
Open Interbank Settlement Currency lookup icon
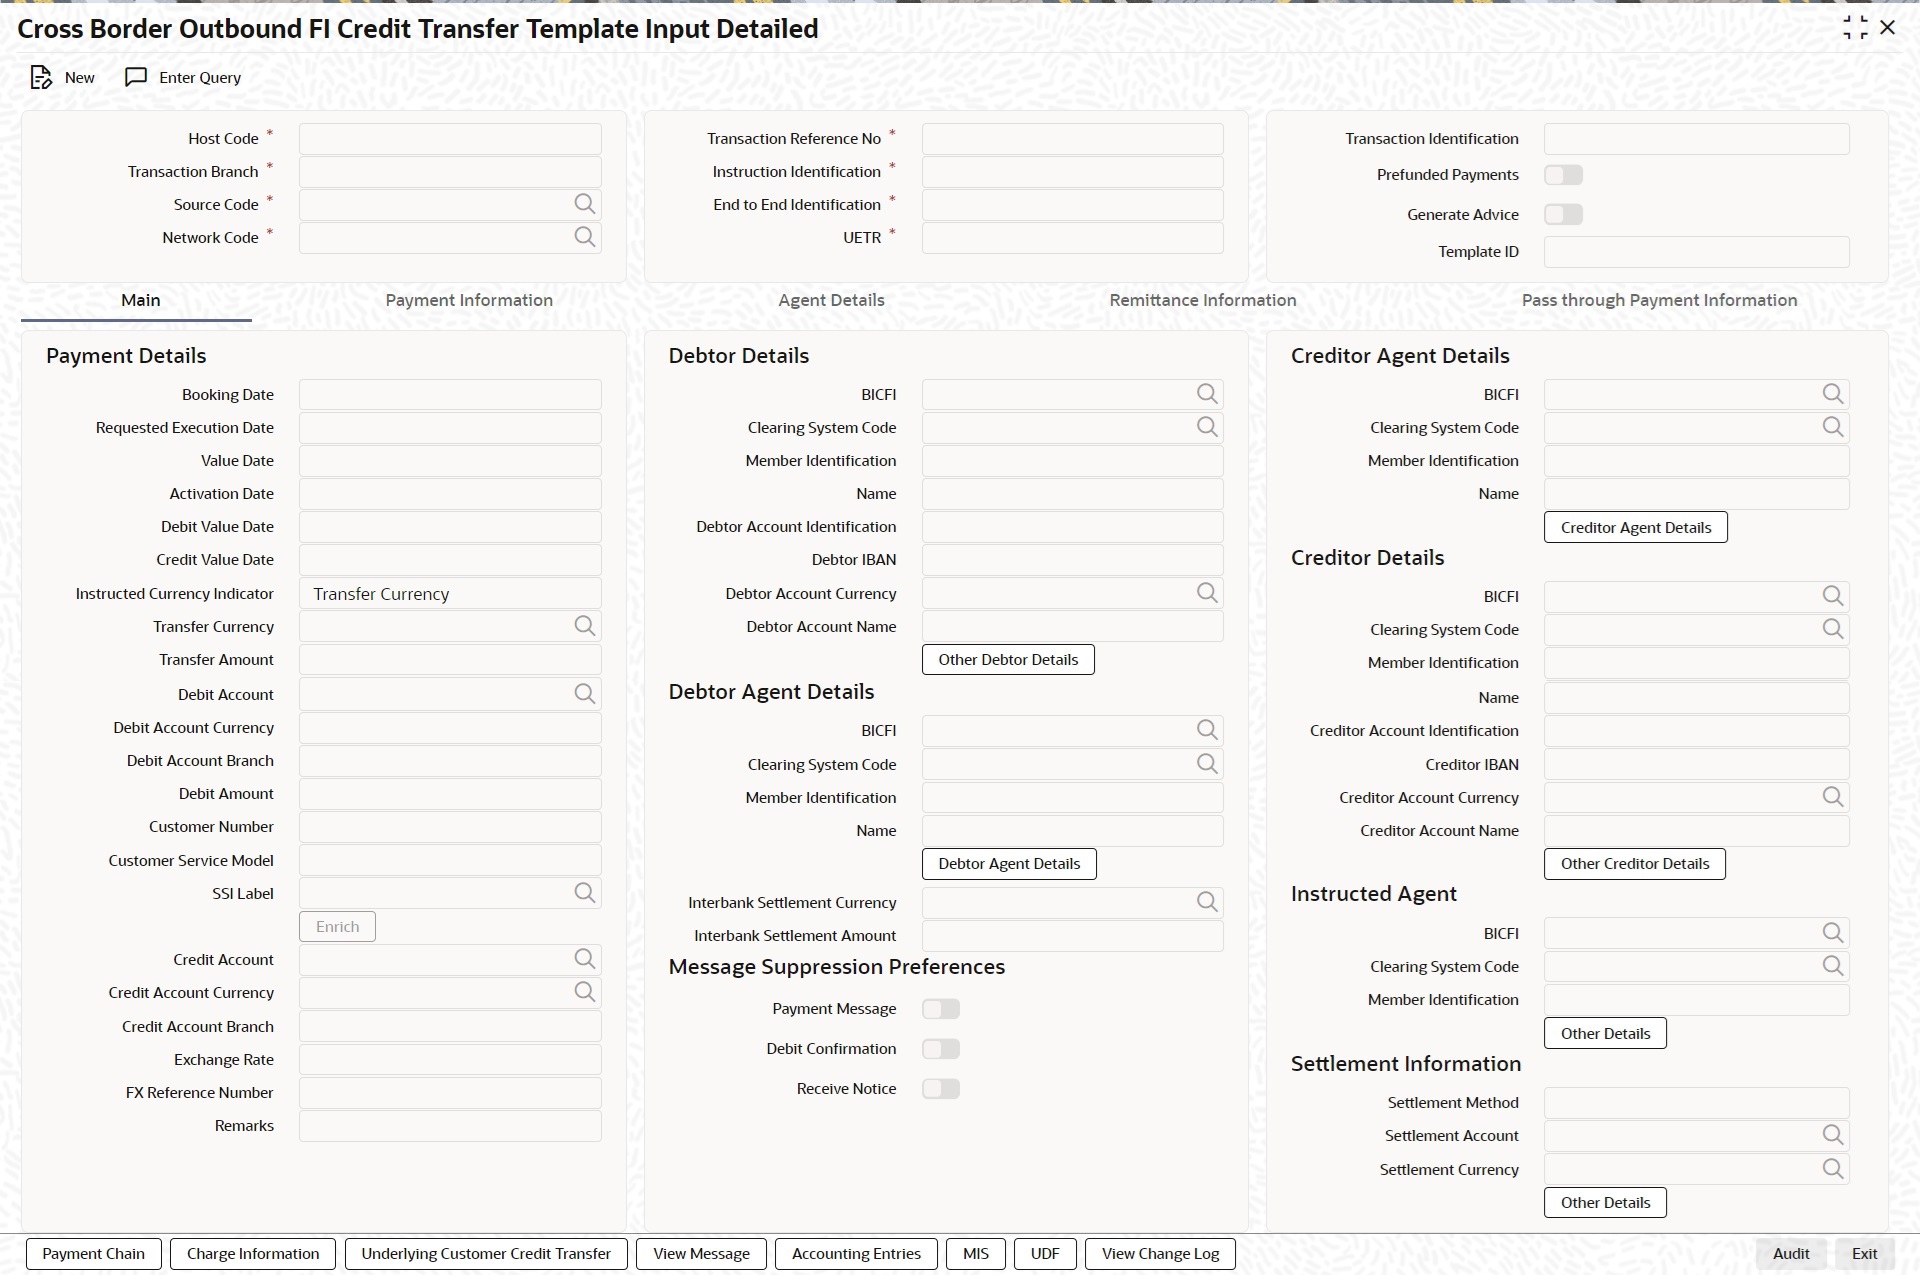point(1207,902)
